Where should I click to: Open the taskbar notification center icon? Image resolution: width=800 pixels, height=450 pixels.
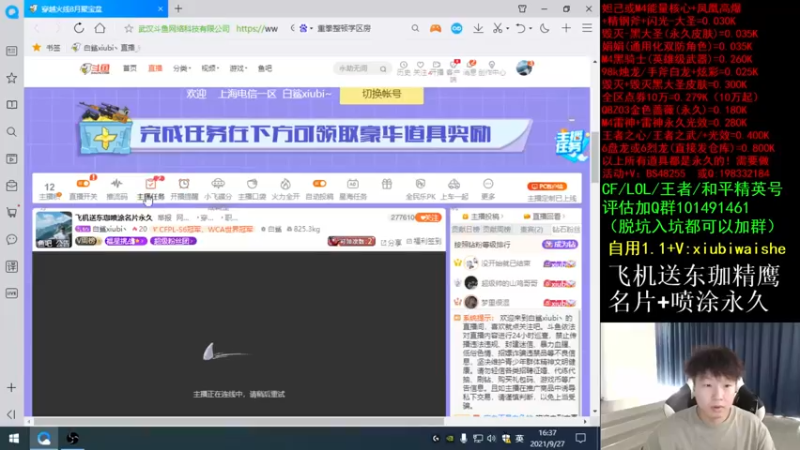[x=581, y=438]
